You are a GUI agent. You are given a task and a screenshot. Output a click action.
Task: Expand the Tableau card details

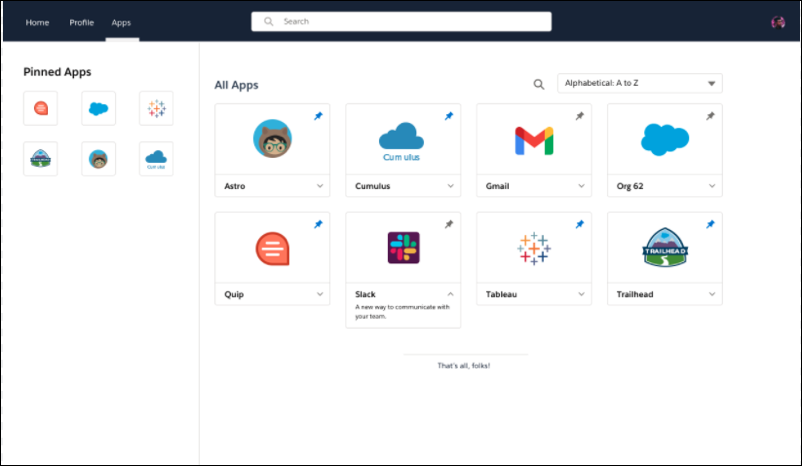581,294
